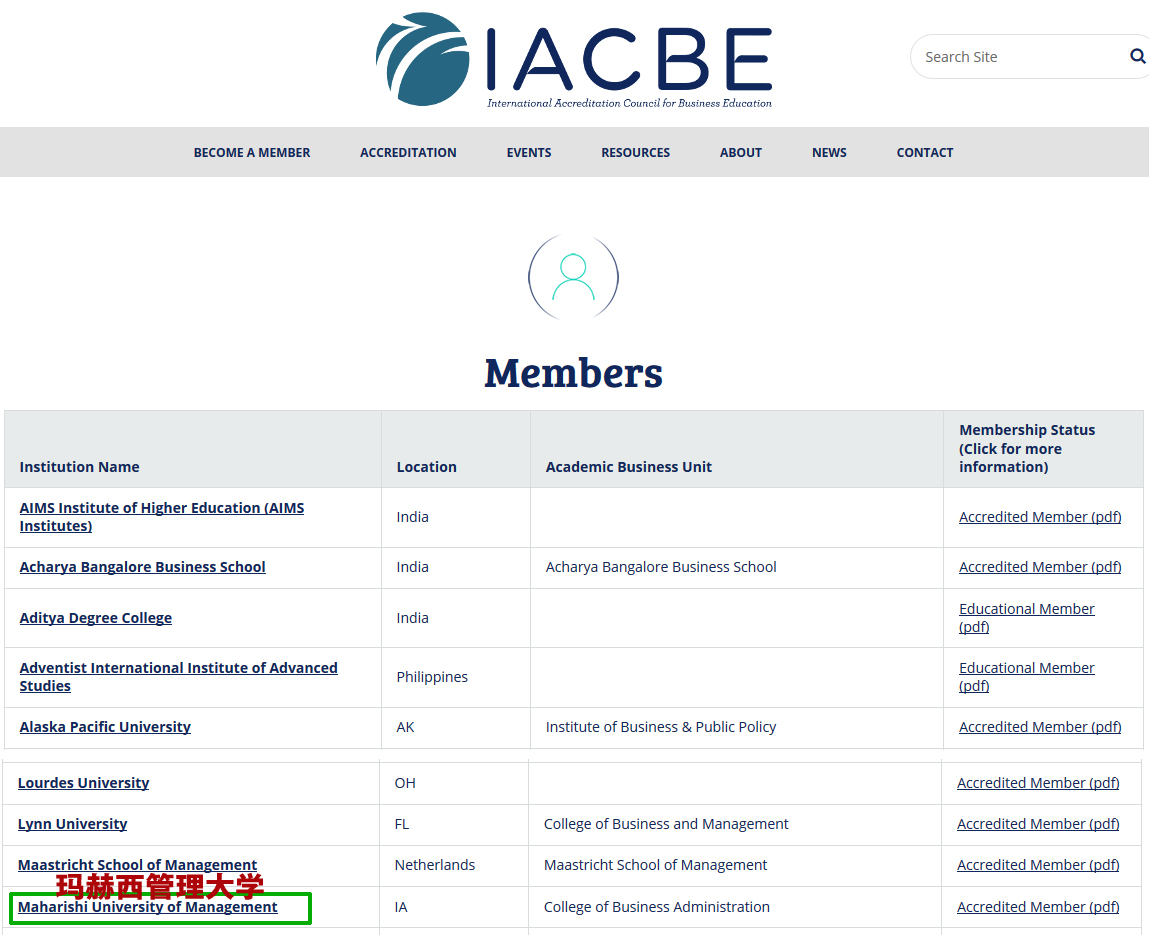Open the Events menu

(529, 152)
